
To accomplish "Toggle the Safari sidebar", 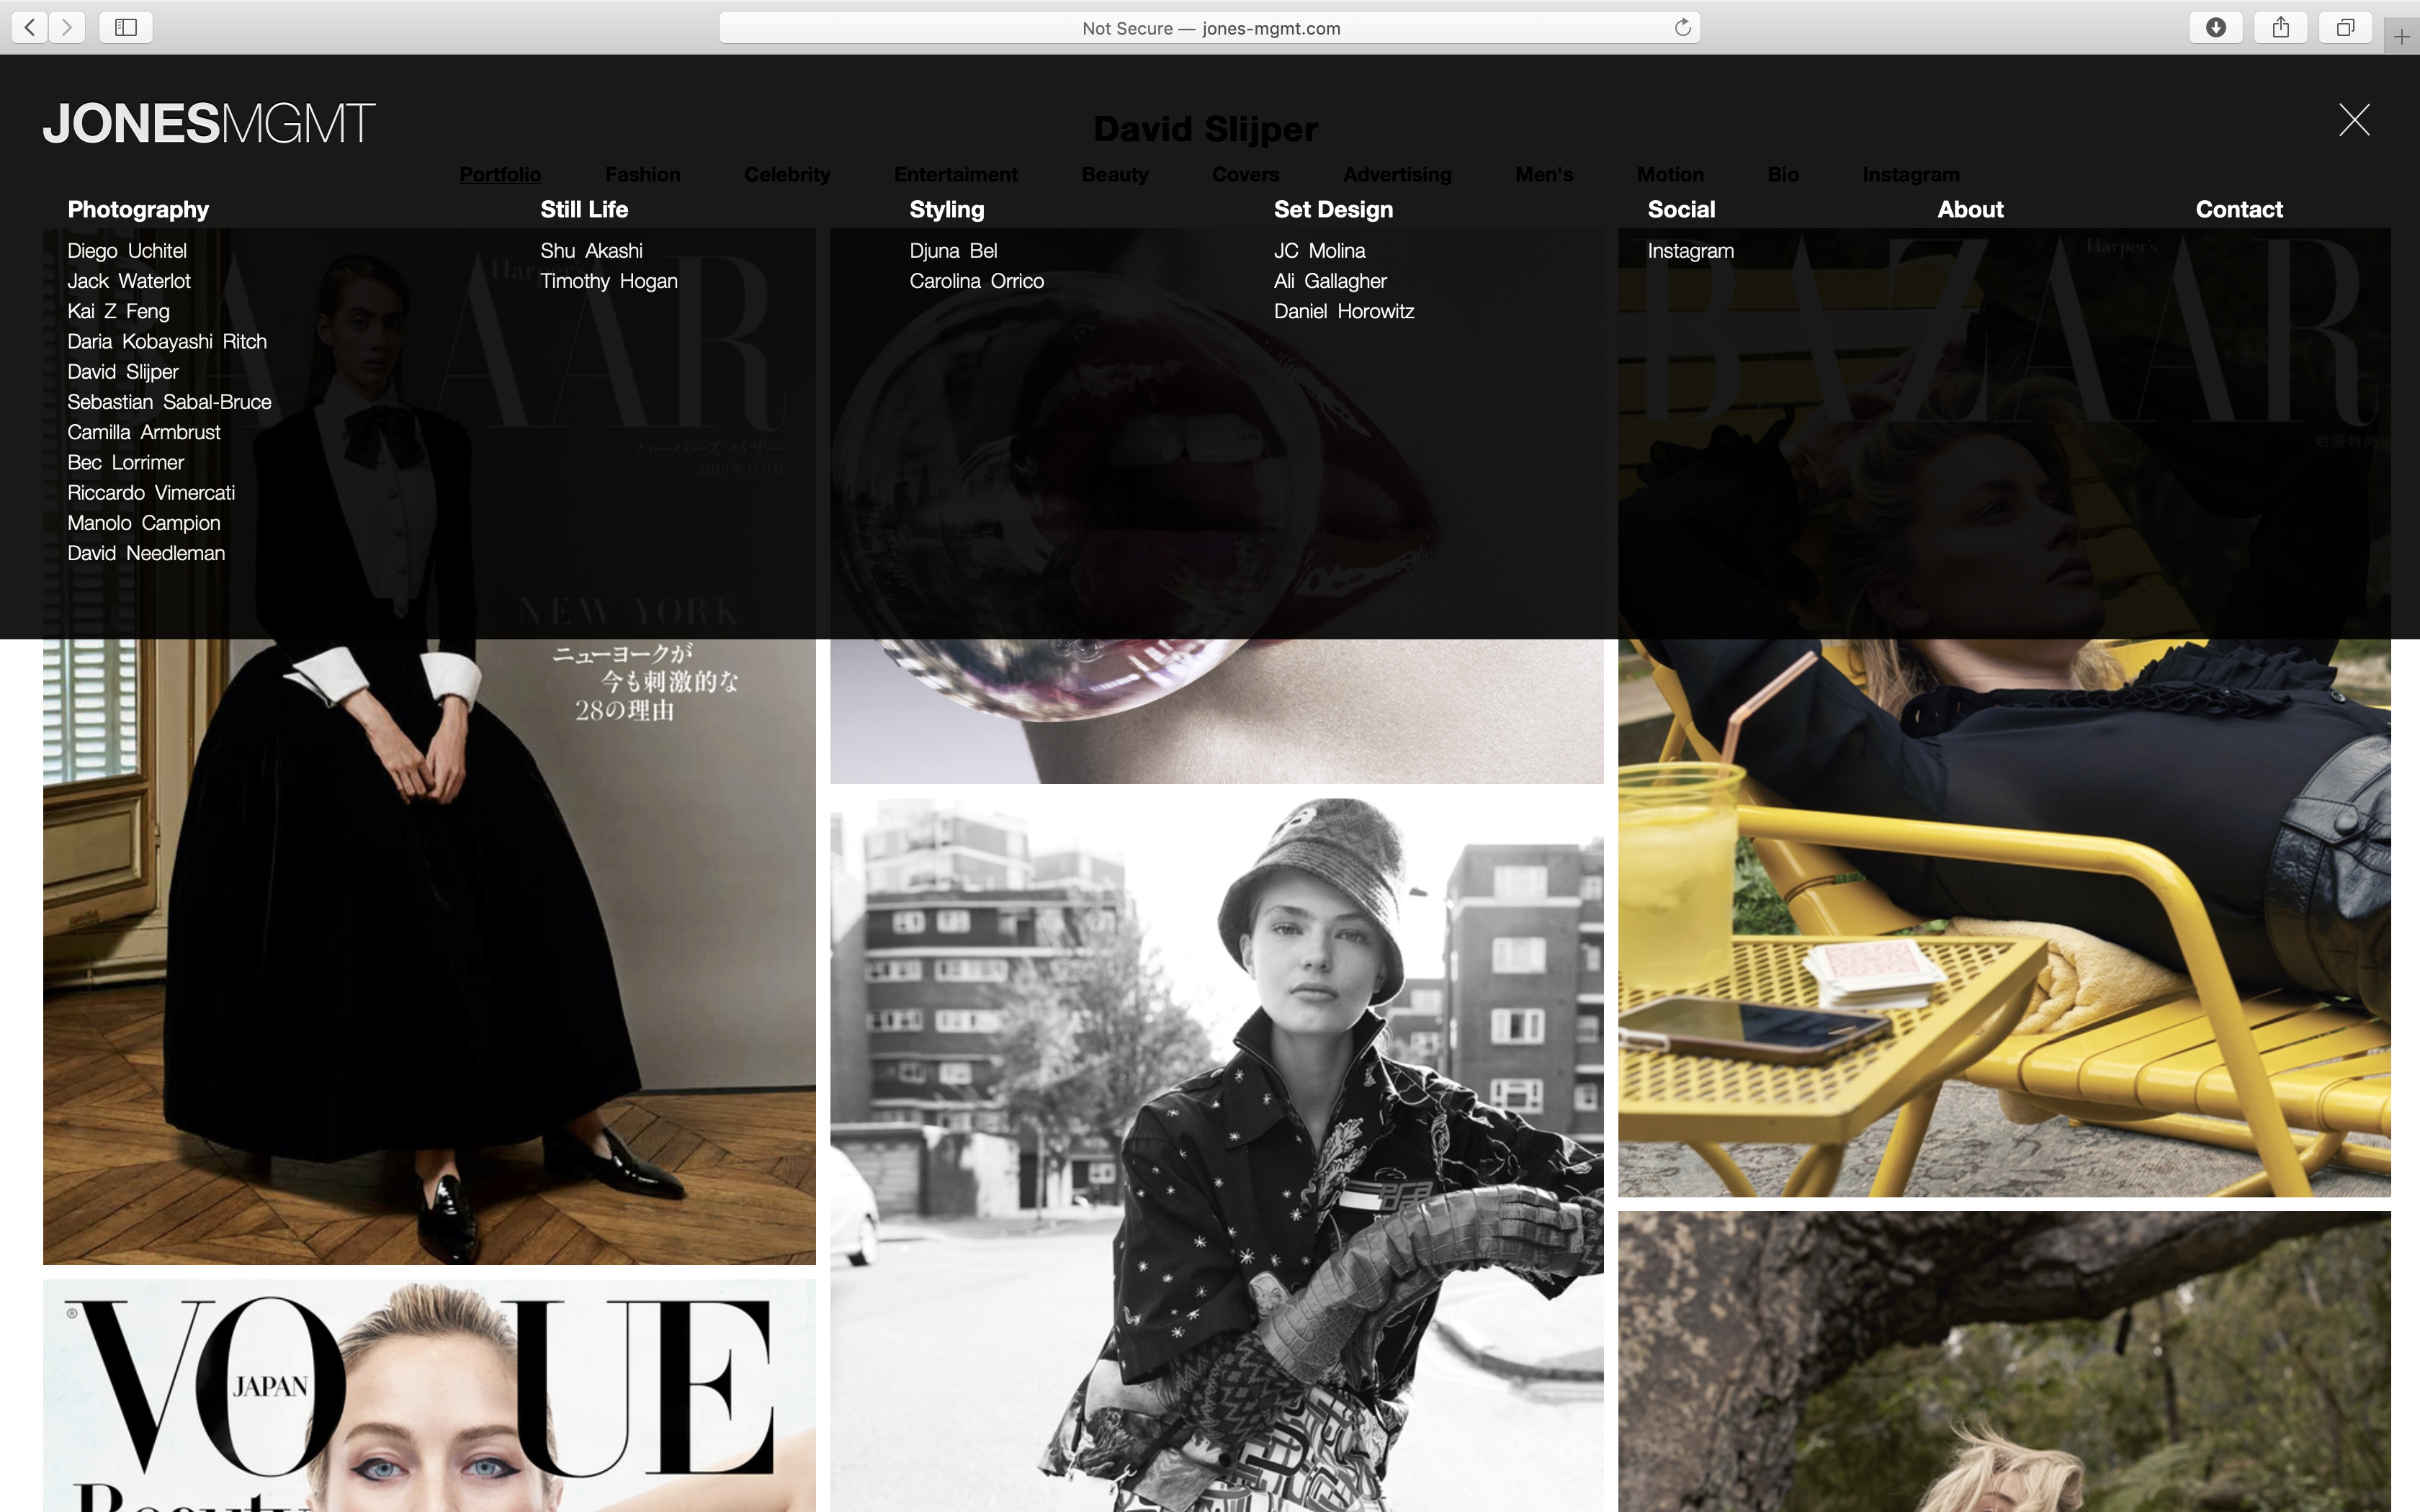I will [x=126, y=27].
